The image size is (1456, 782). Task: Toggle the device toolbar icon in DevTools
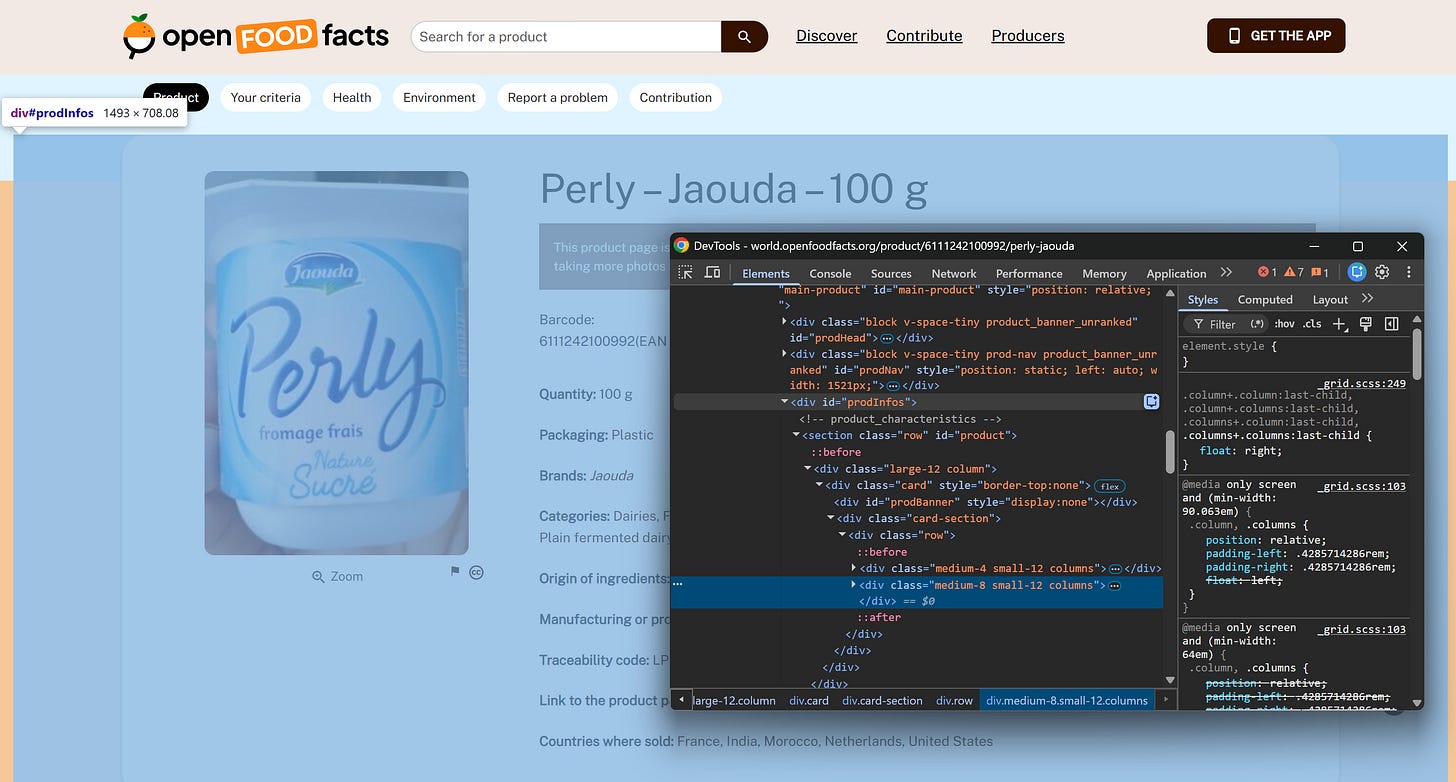(x=712, y=272)
